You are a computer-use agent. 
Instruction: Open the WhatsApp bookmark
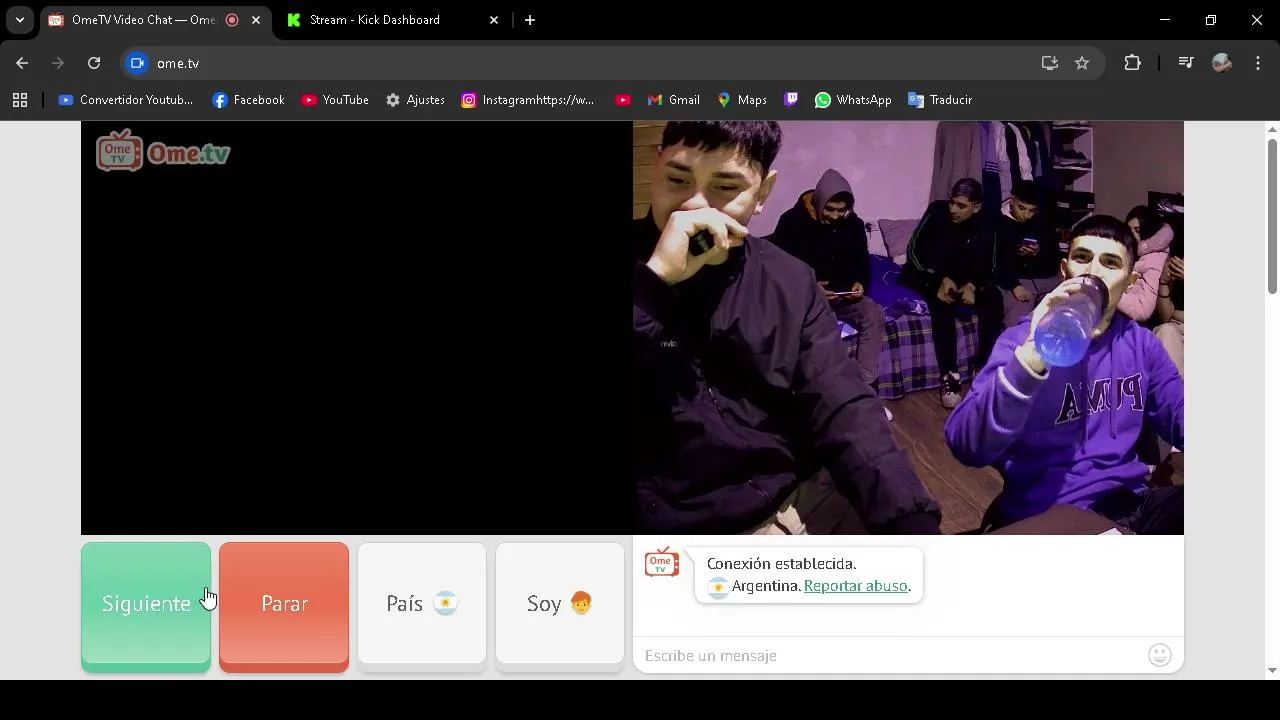click(853, 100)
